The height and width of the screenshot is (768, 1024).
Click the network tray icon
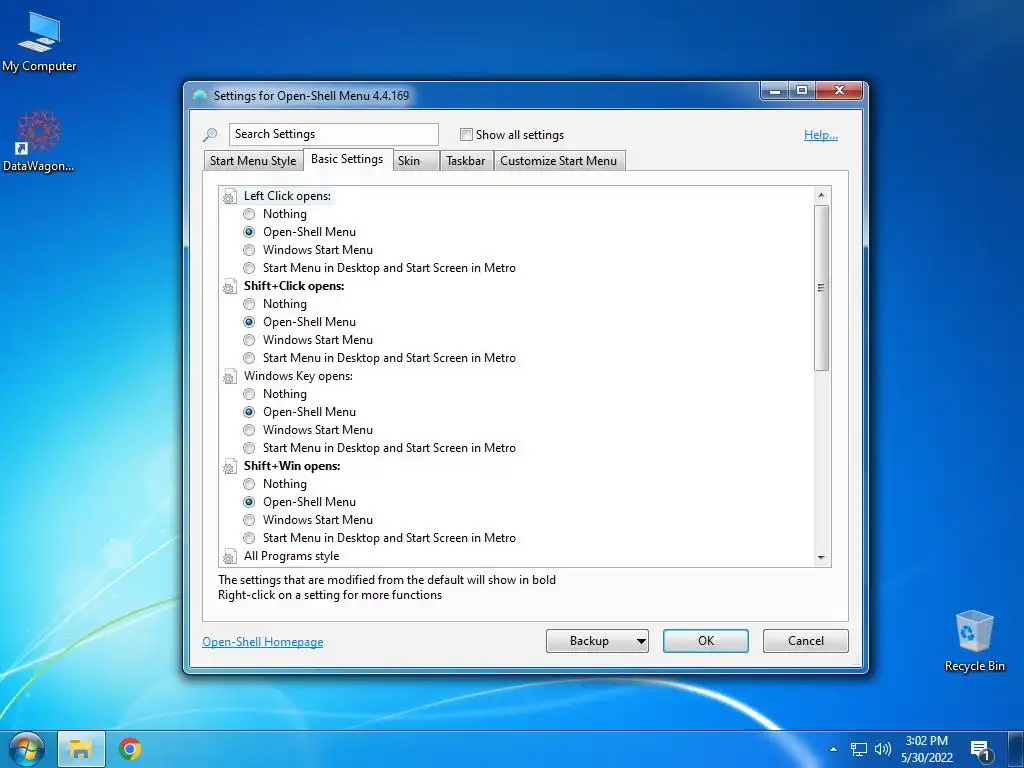(858, 749)
